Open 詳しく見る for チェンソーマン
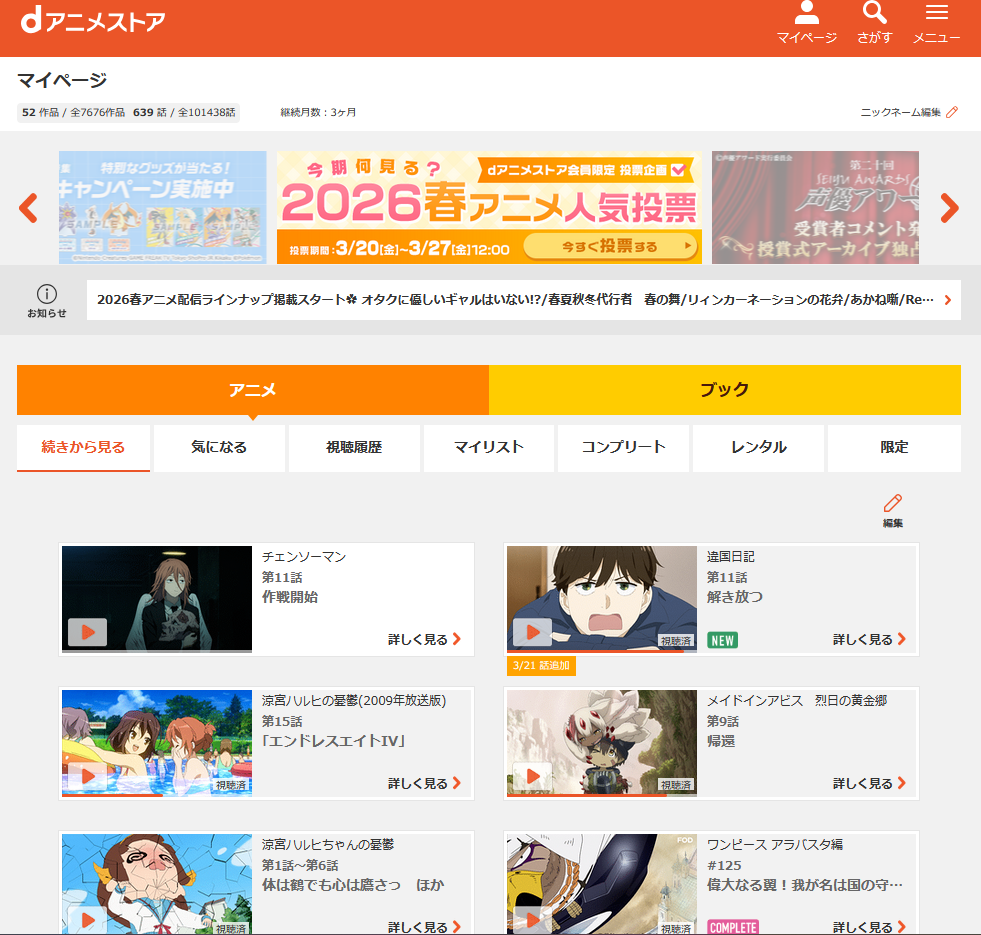 point(424,640)
